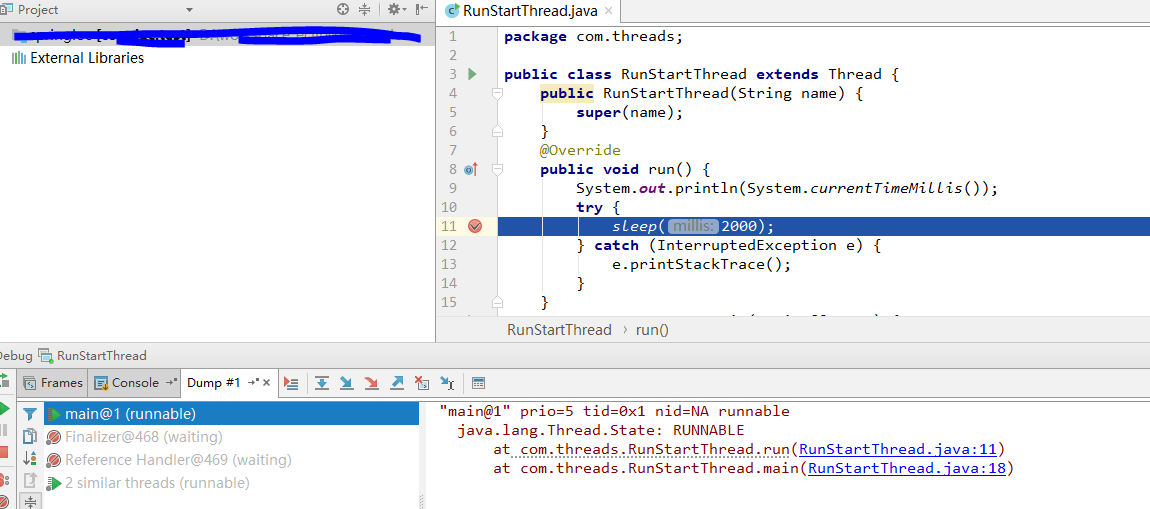Viewport: 1150px width, 509px height.
Task: Click the fold end marker at line 6
Action: tap(497, 131)
